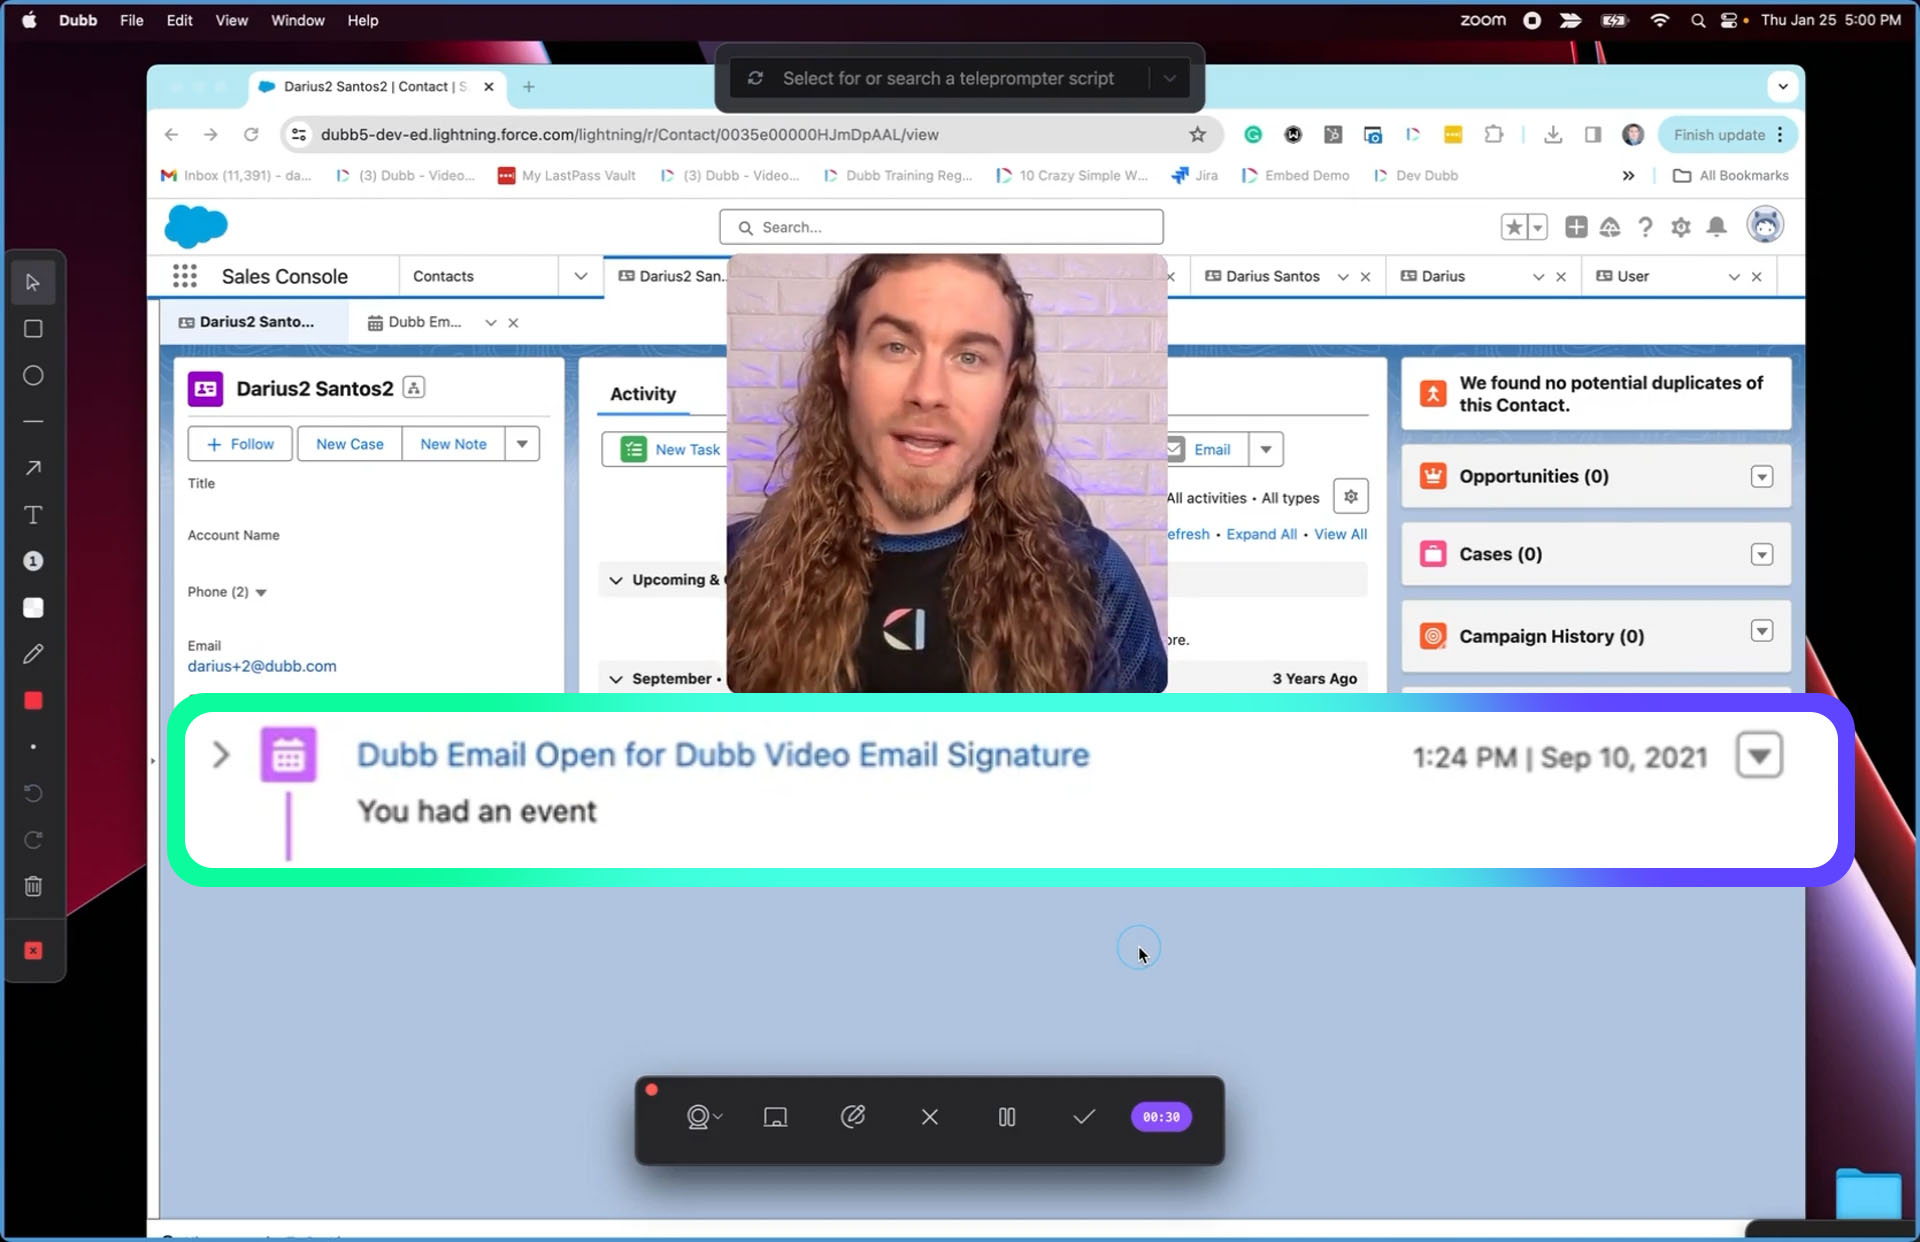Open activity timeline filter settings gear
Screen dimensions: 1920x1242
pos(1351,496)
